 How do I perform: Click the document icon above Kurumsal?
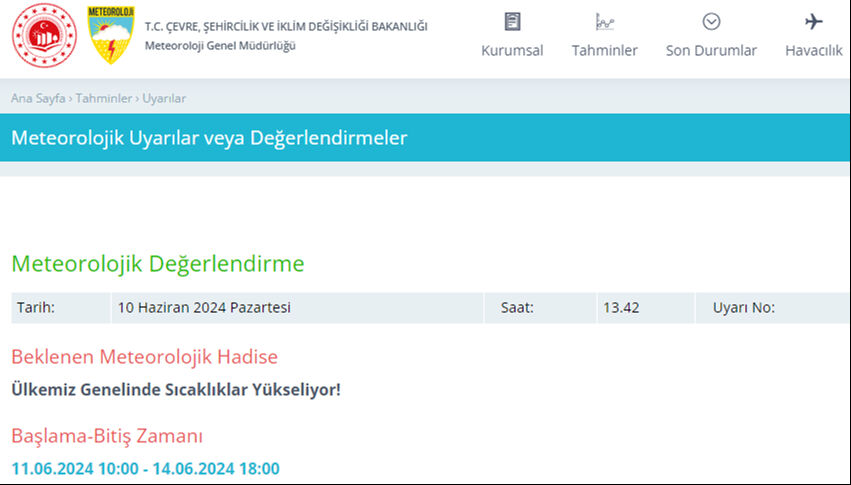click(x=512, y=21)
